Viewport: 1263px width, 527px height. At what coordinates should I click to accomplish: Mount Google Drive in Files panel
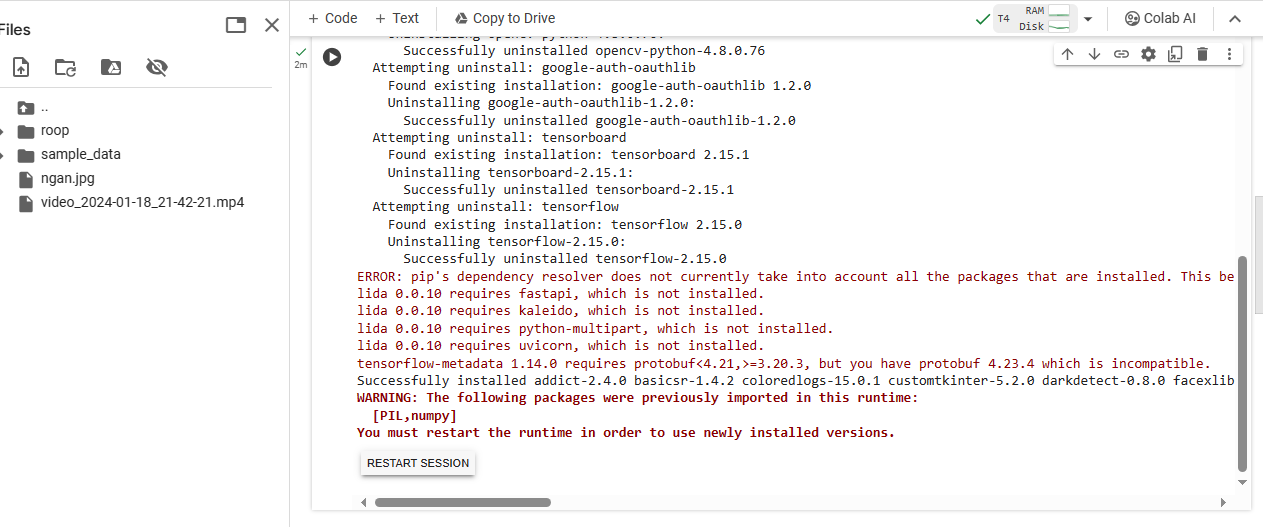pos(111,67)
